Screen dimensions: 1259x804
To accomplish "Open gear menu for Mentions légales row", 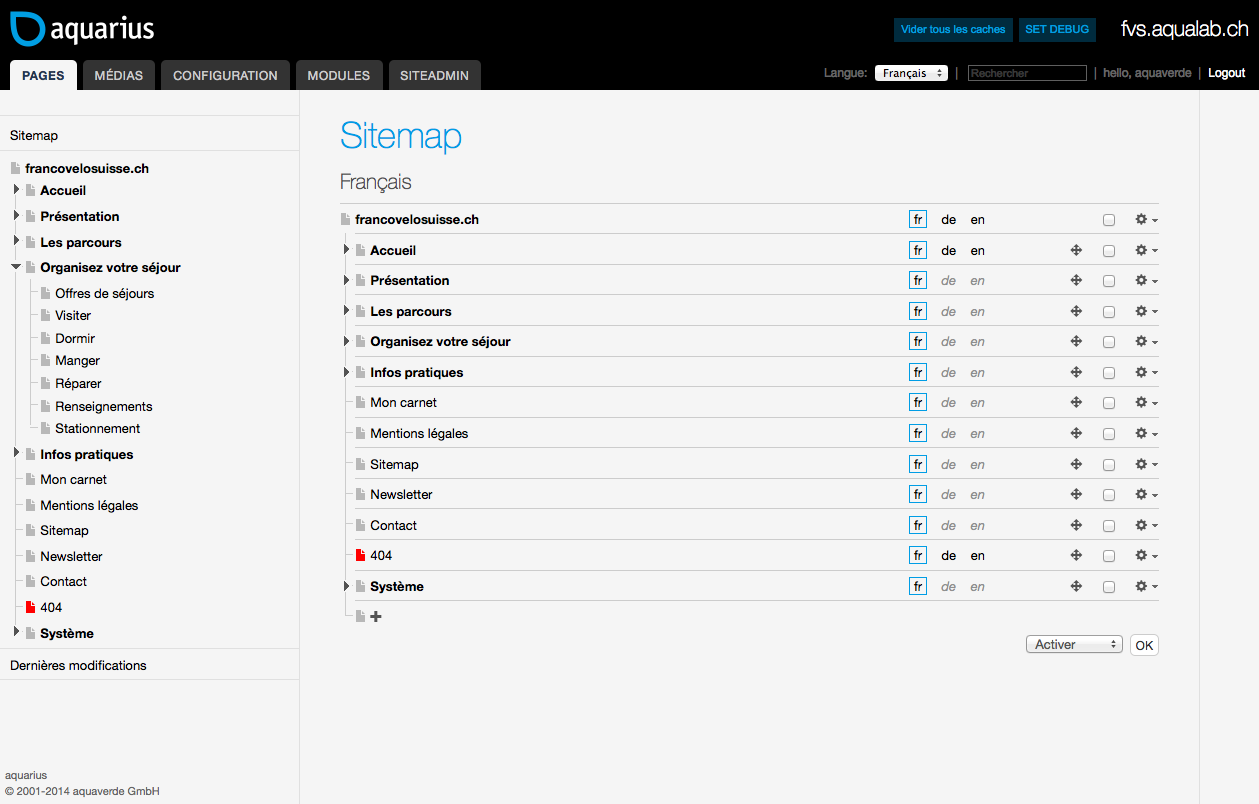I will (1145, 434).
